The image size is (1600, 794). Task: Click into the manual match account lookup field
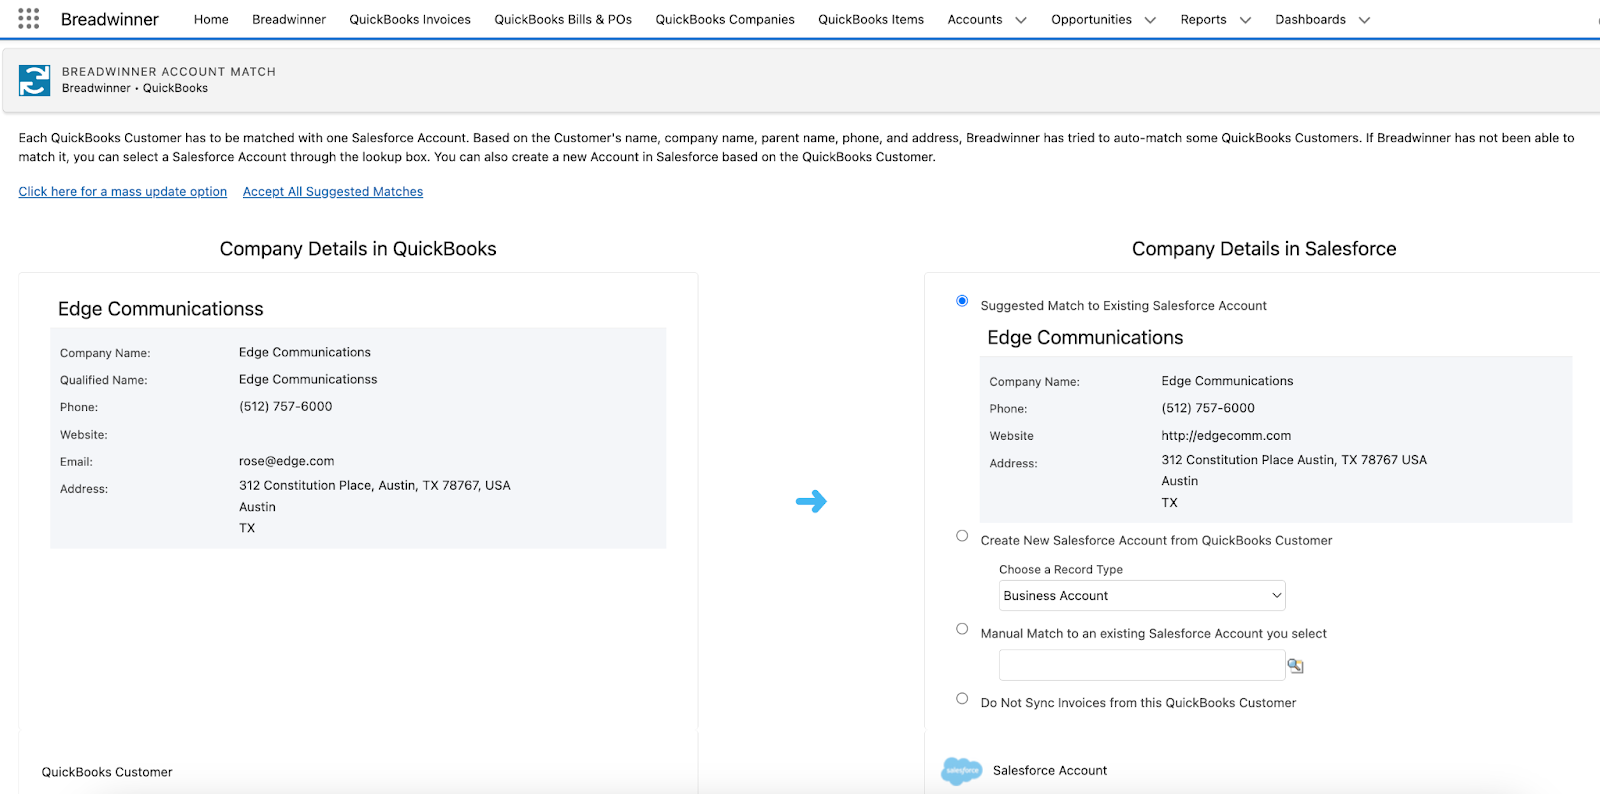point(1142,665)
